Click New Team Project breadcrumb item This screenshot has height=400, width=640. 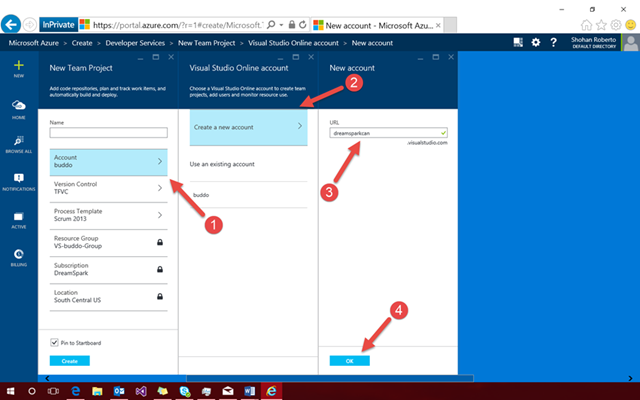coord(207,43)
